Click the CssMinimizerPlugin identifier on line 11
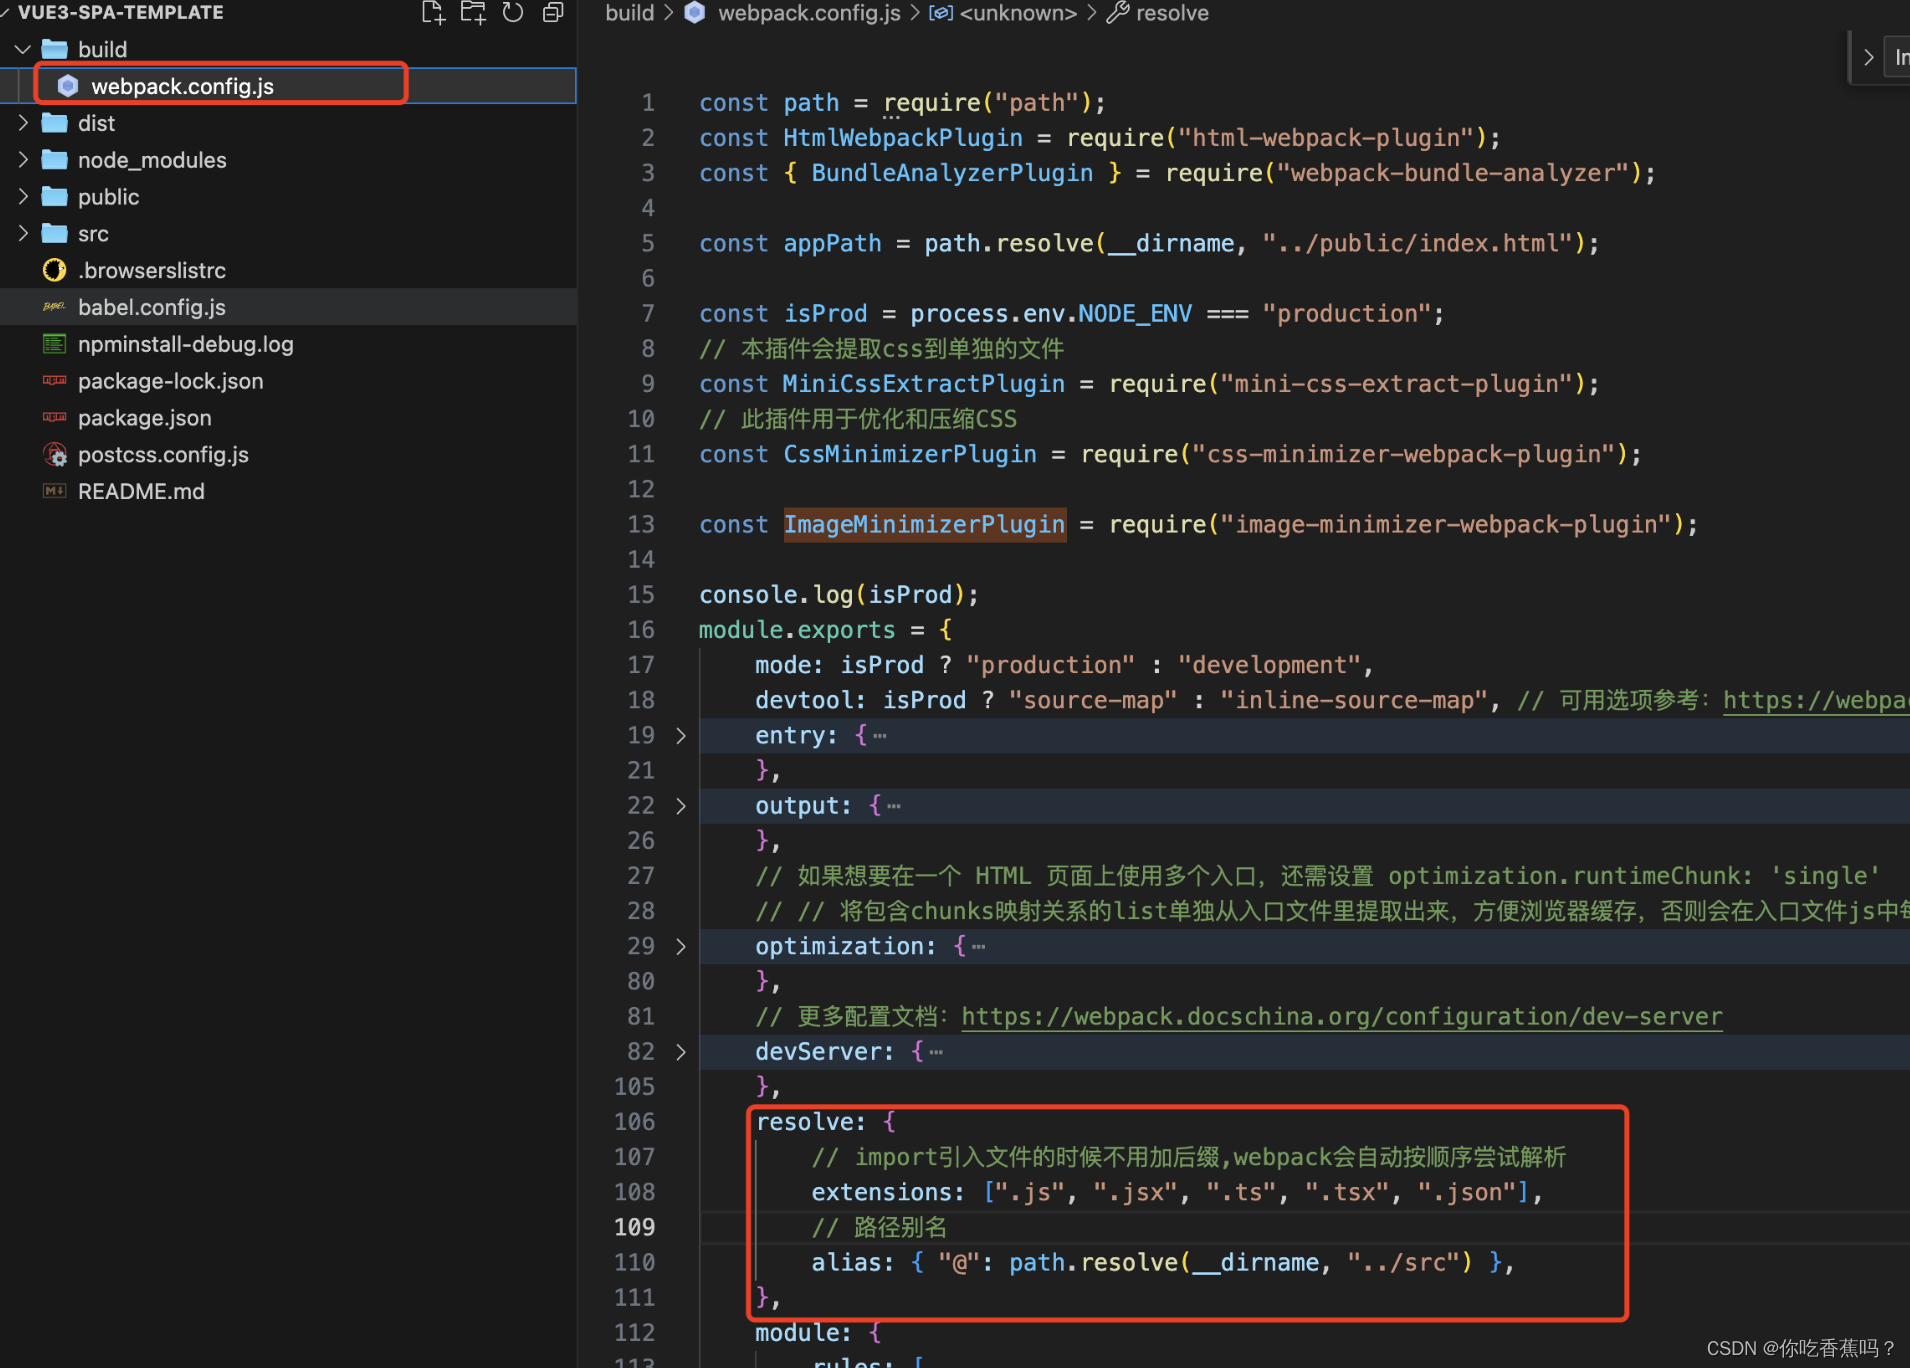Image resolution: width=1910 pixels, height=1368 pixels. pos(910,454)
